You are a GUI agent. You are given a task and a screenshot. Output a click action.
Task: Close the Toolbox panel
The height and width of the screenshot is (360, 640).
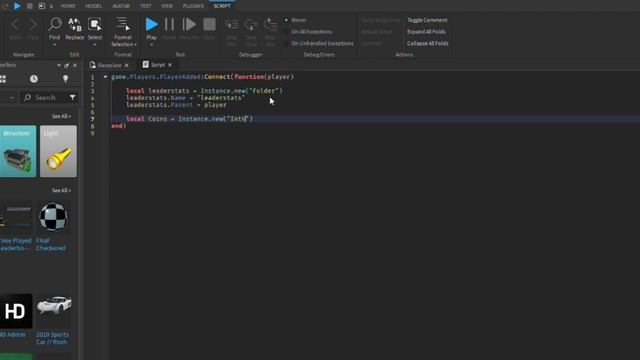(75, 65)
